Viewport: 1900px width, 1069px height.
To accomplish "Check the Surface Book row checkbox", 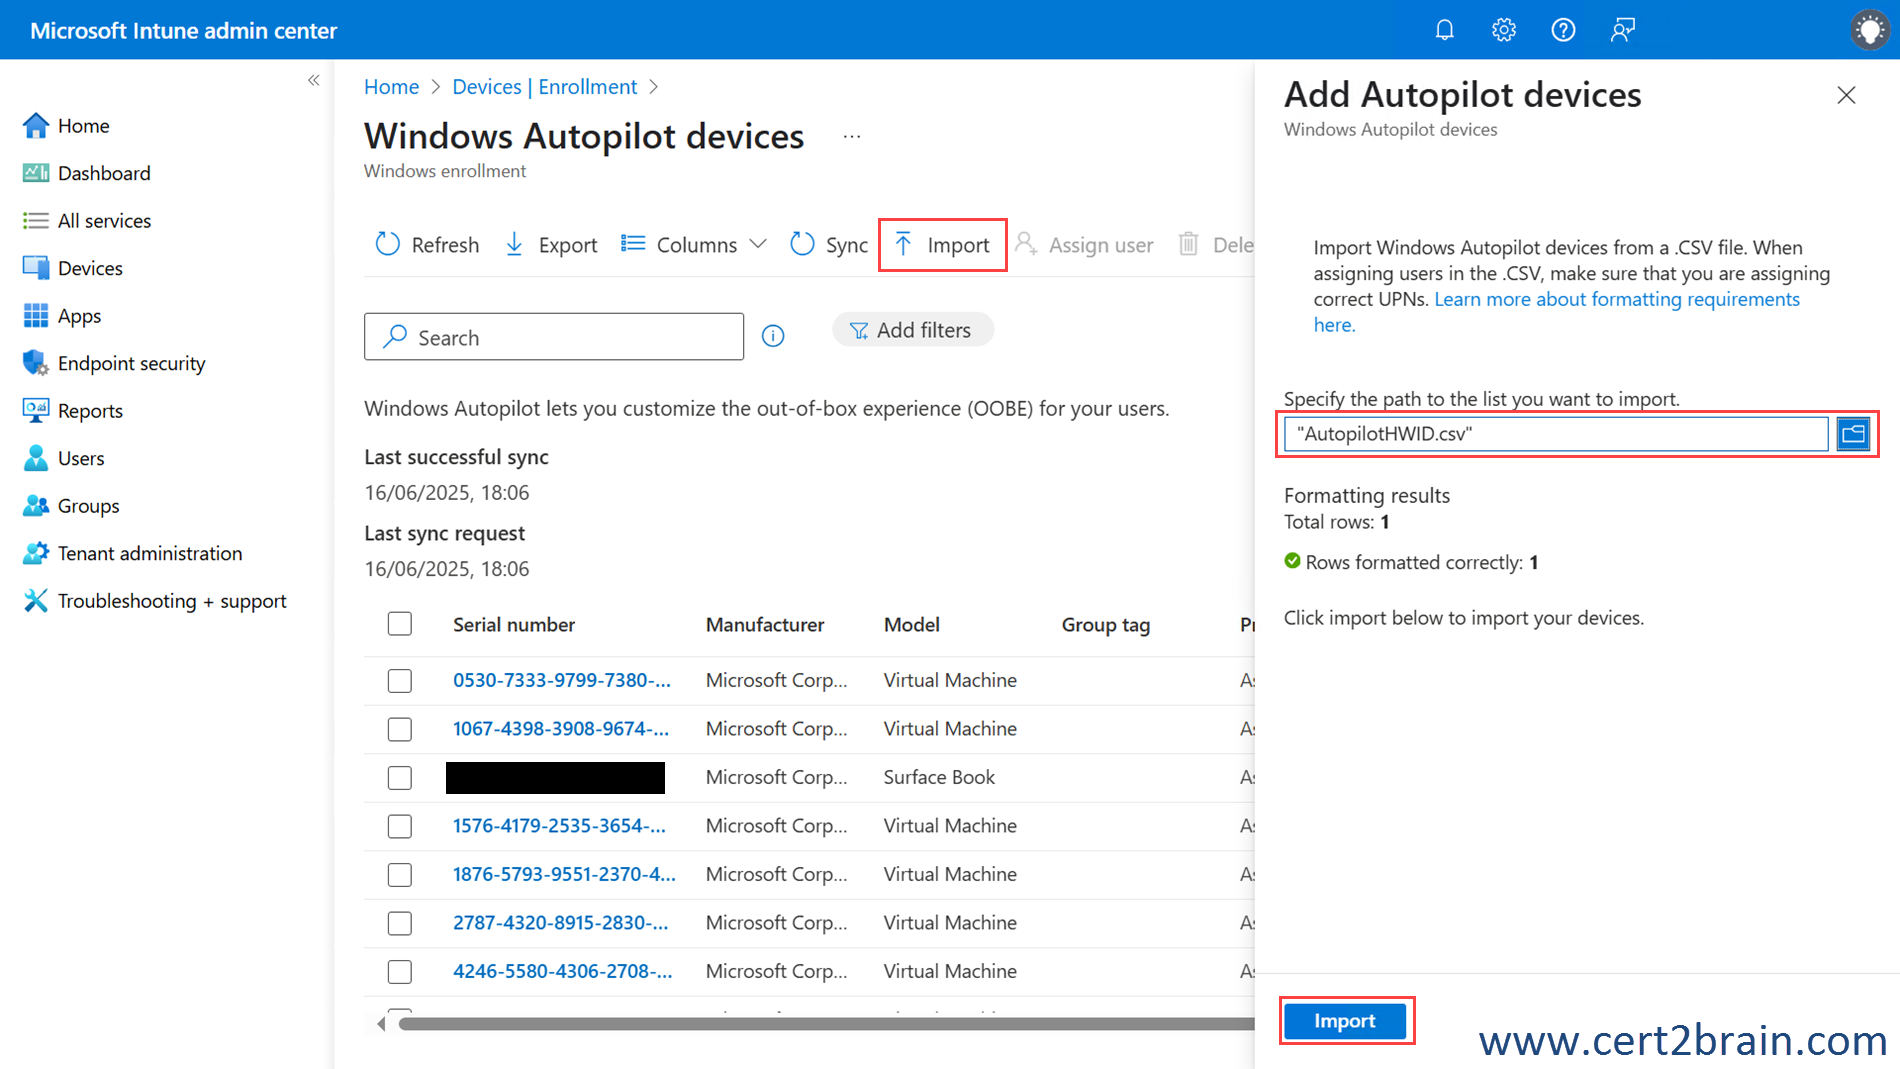I will click(x=400, y=778).
